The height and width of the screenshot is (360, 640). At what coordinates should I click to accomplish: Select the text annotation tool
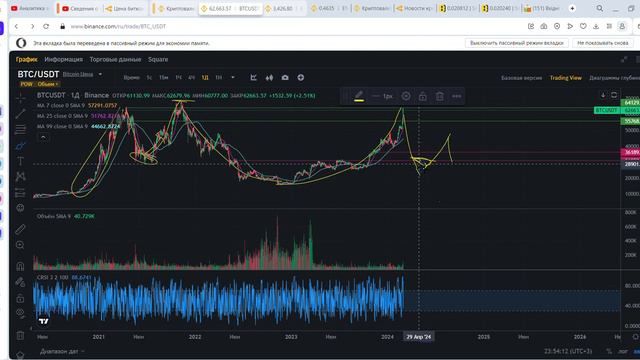click(20, 161)
